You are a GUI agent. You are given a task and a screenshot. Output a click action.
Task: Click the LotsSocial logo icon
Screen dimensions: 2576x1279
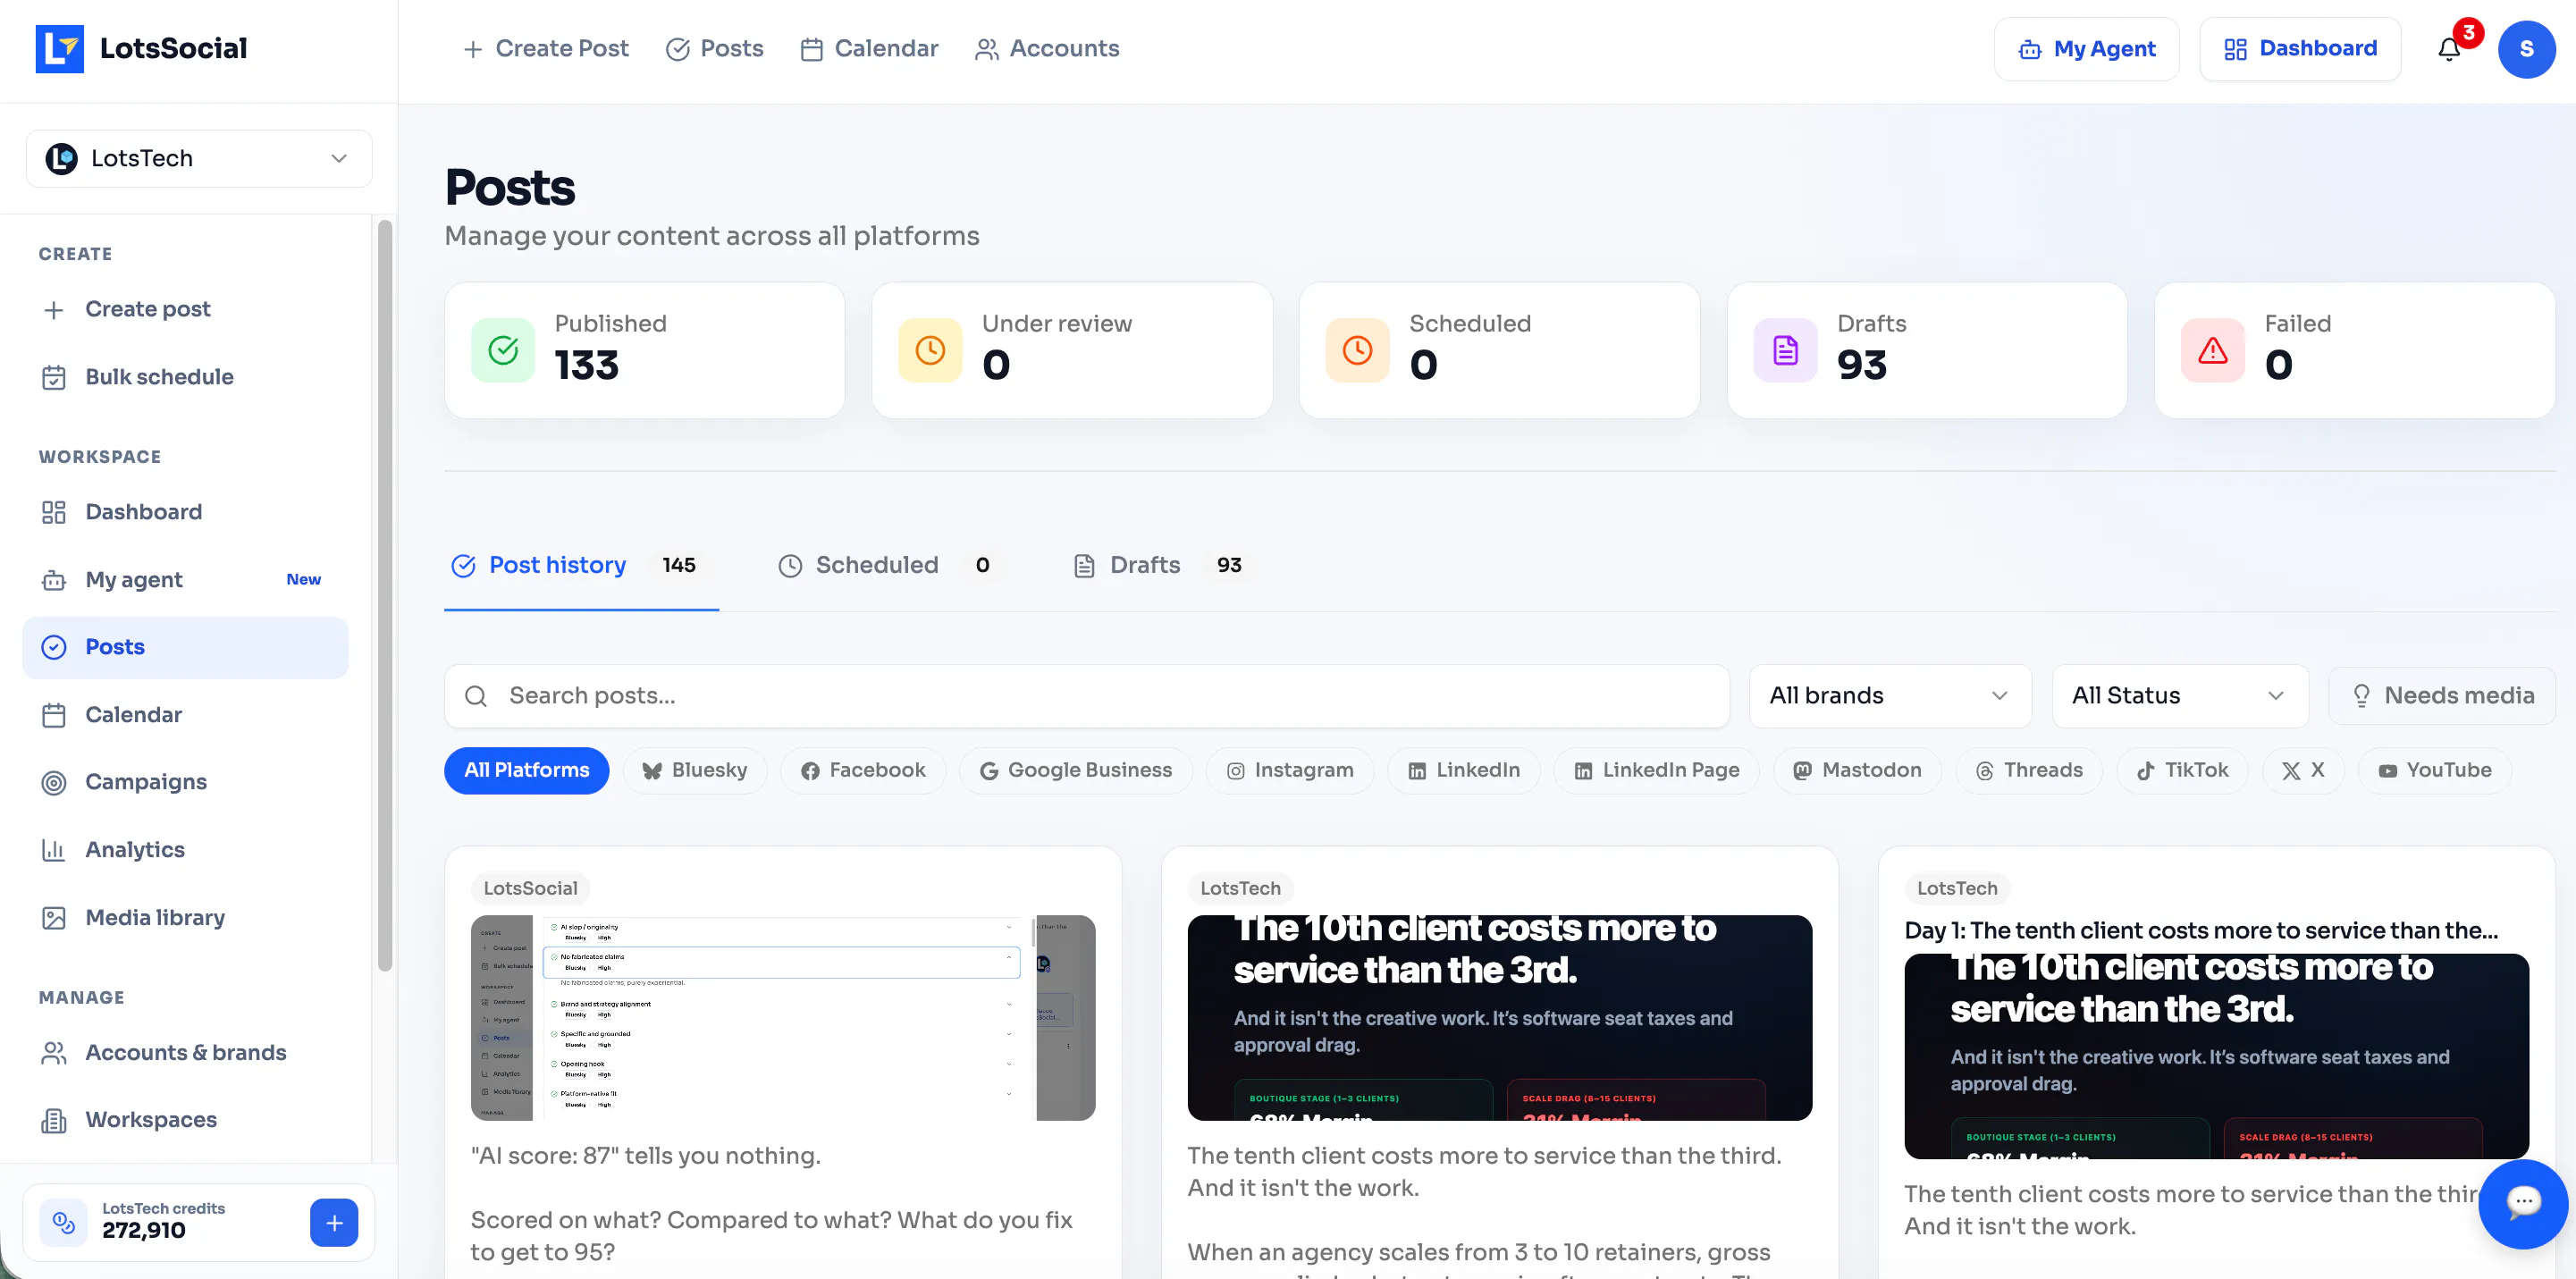click(x=59, y=49)
